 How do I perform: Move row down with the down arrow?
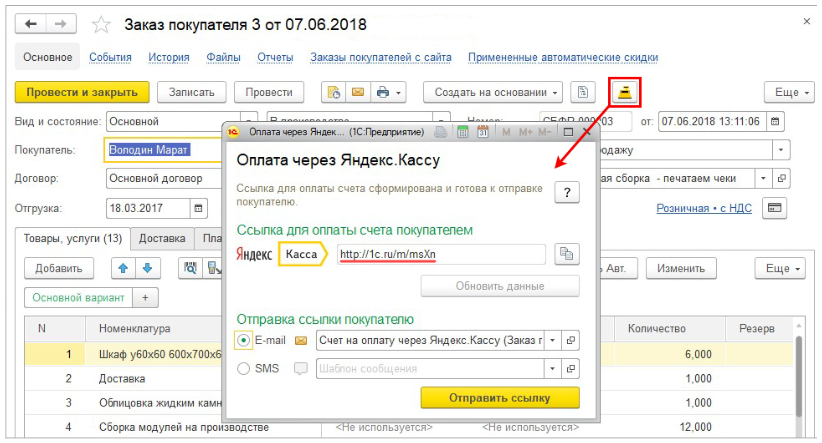147,268
